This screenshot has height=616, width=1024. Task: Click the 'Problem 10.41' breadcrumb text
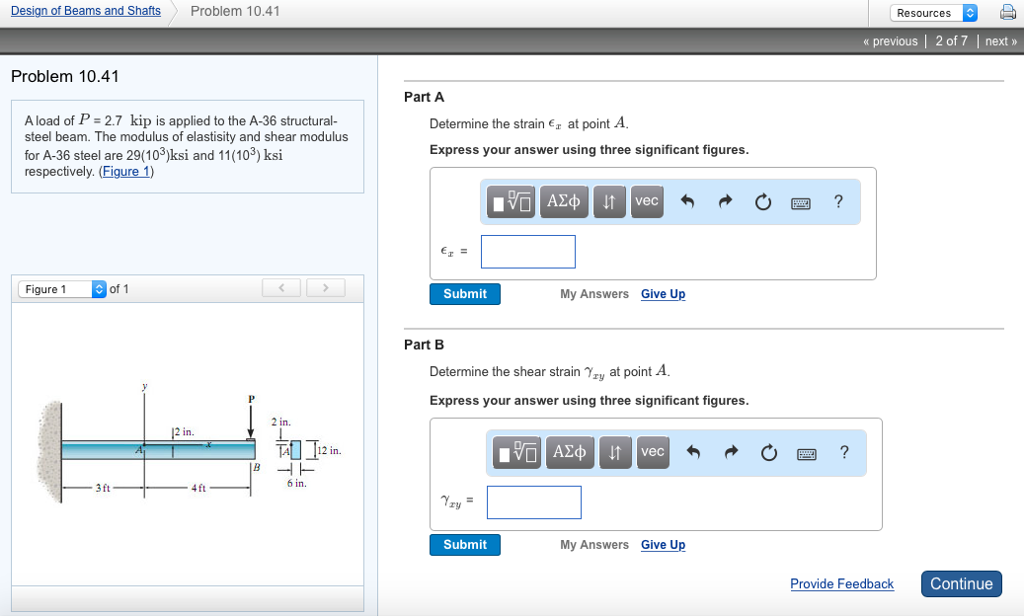[x=235, y=11]
